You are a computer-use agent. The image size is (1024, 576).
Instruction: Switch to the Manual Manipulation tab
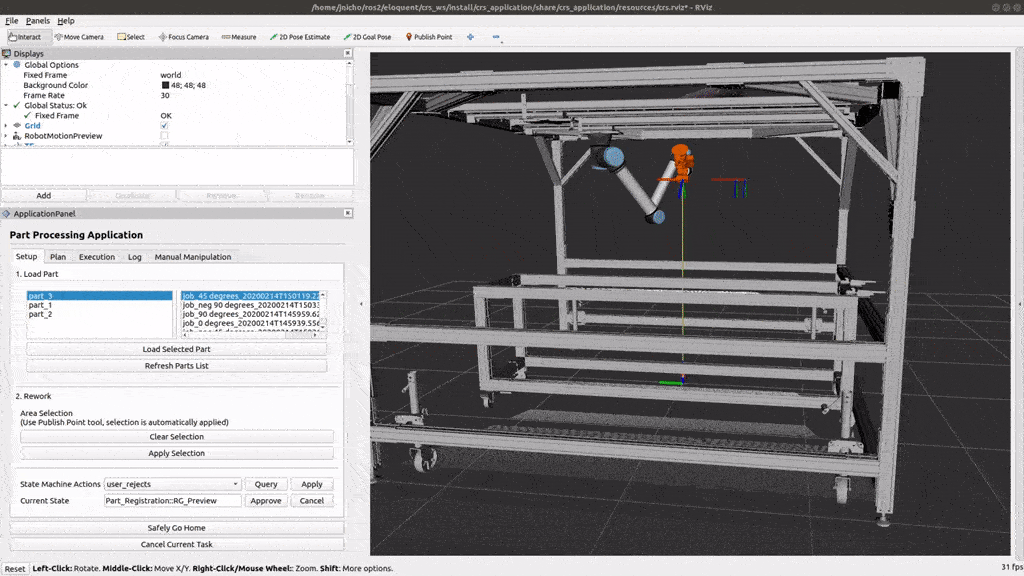[192, 257]
